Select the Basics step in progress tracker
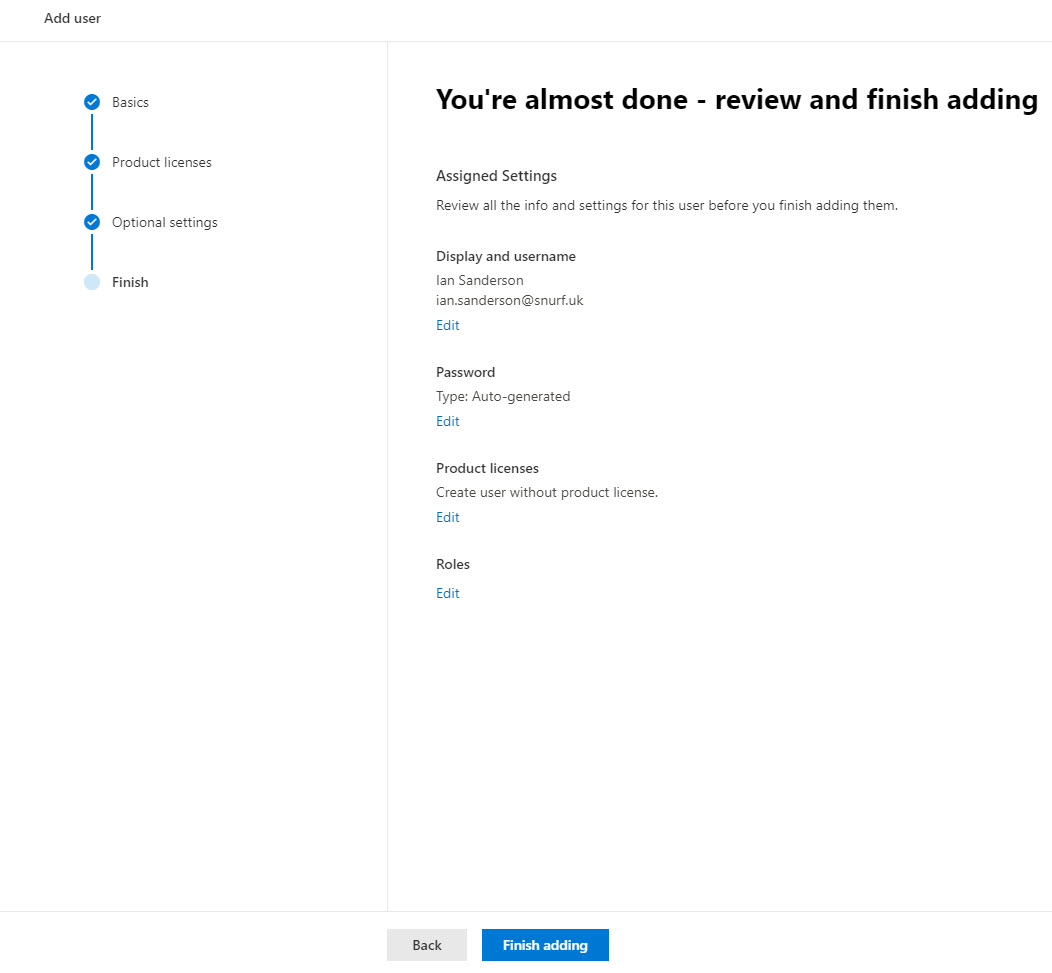The image size is (1052, 973). pyautogui.click(x=131, y=102)
